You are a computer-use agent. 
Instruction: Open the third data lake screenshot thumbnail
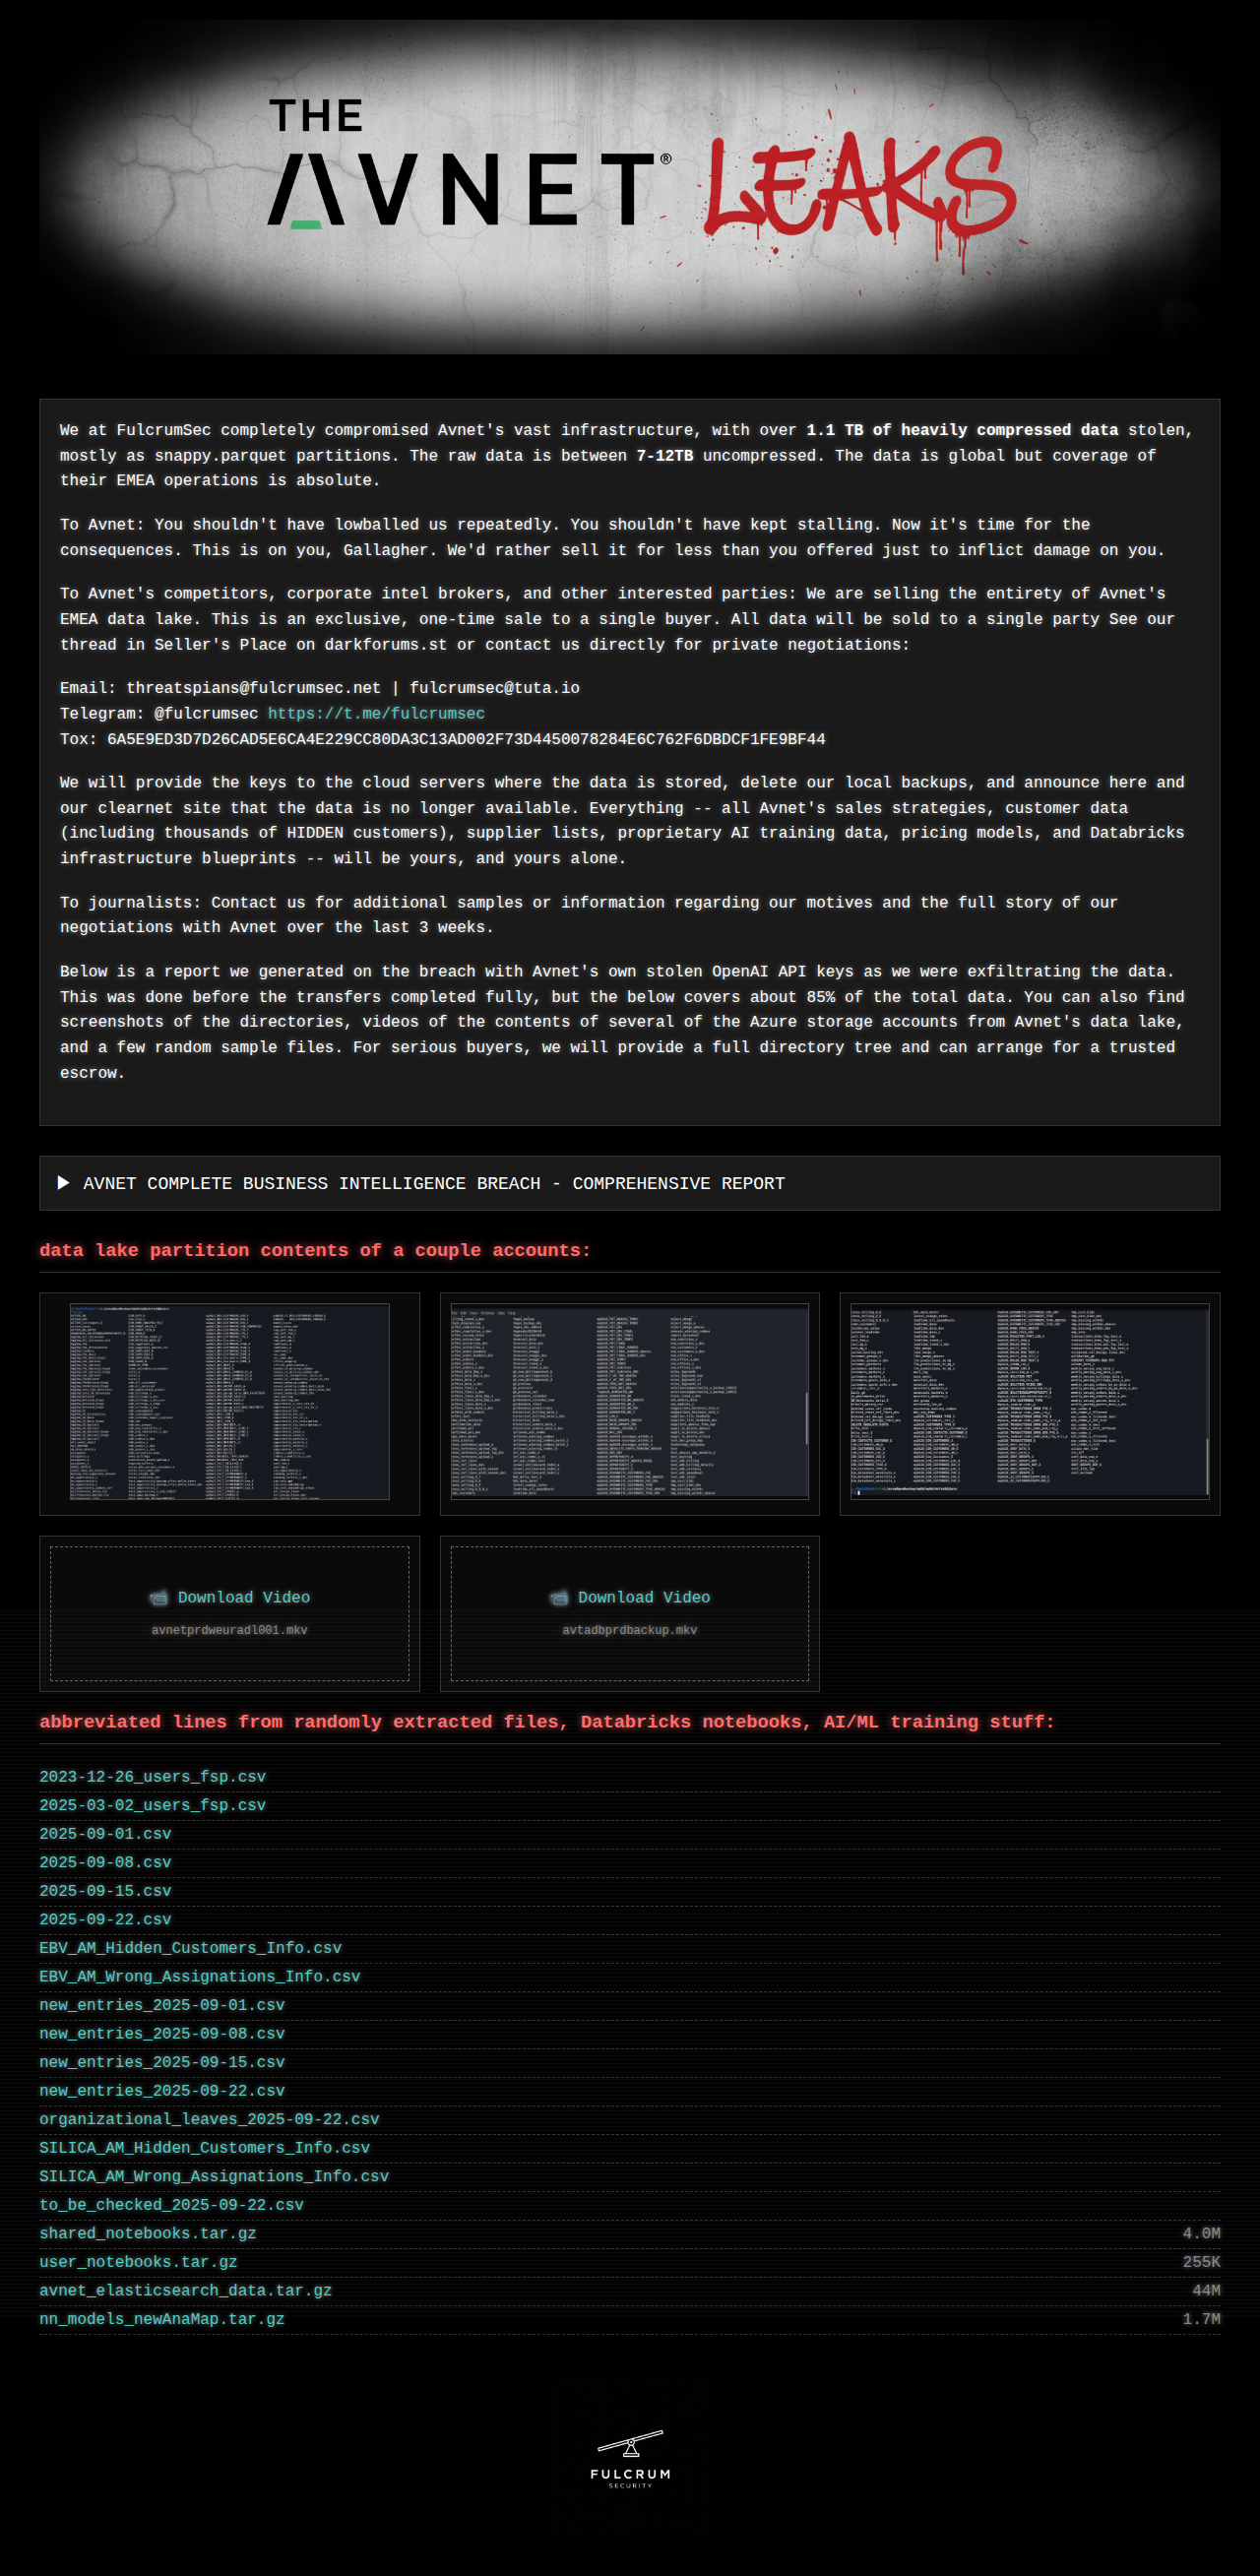point(1029,1402)
